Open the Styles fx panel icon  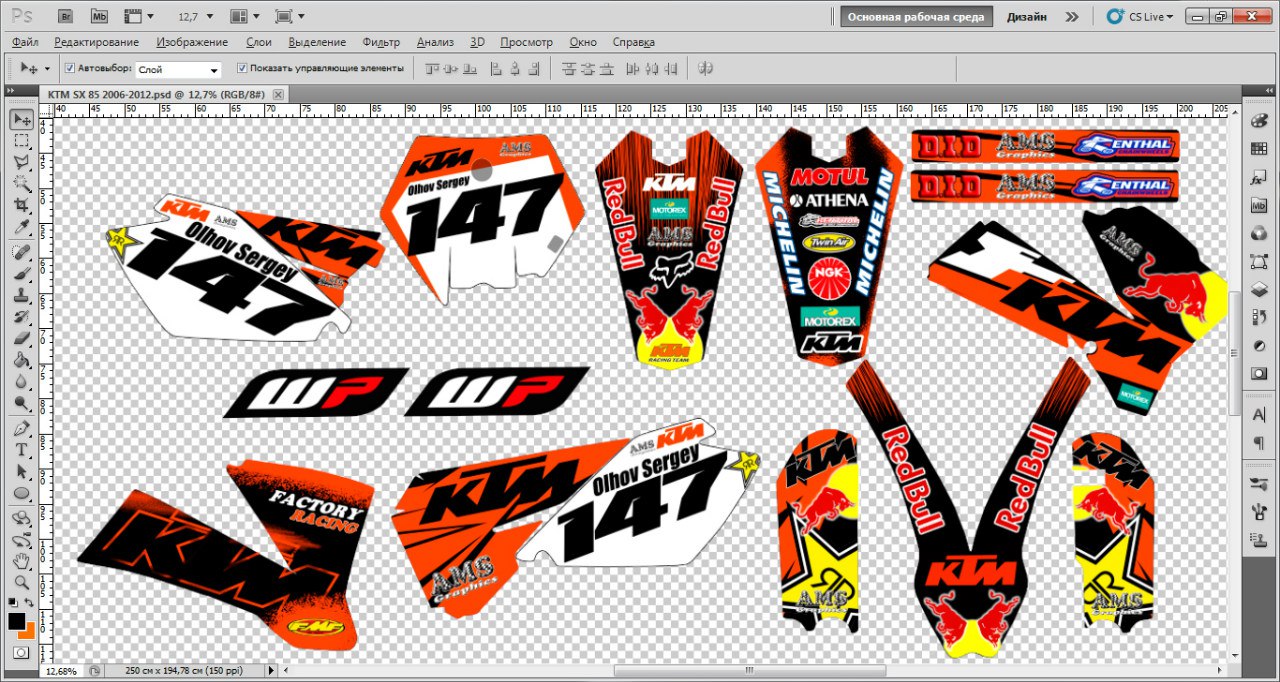point(1259,177)
